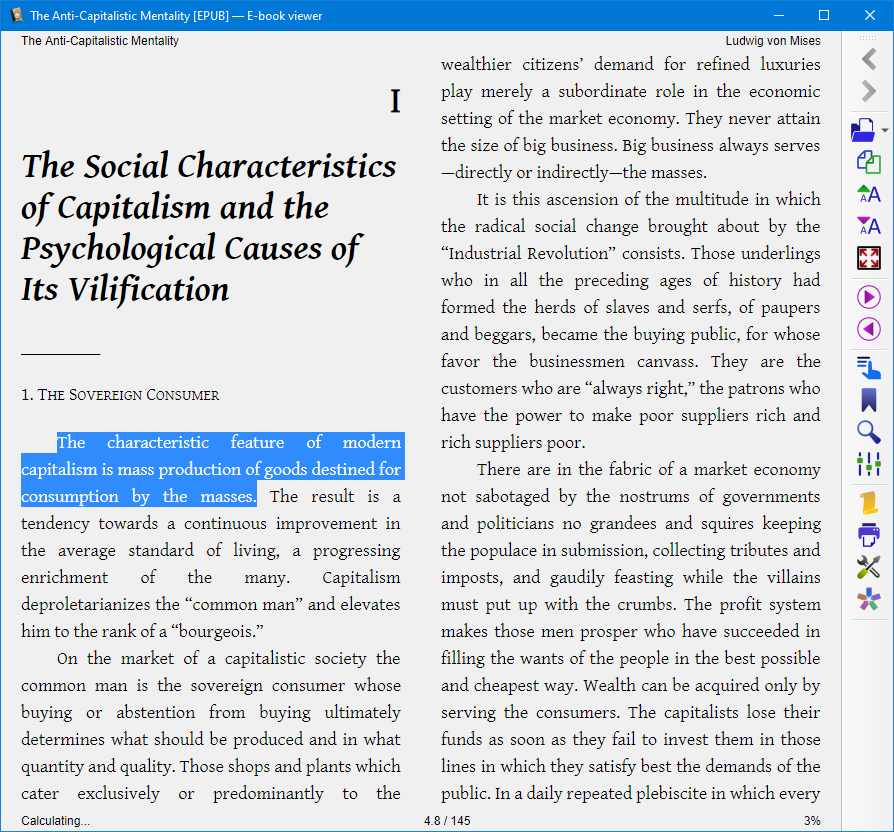Click chapter numeral I

[x=395, y=101]
